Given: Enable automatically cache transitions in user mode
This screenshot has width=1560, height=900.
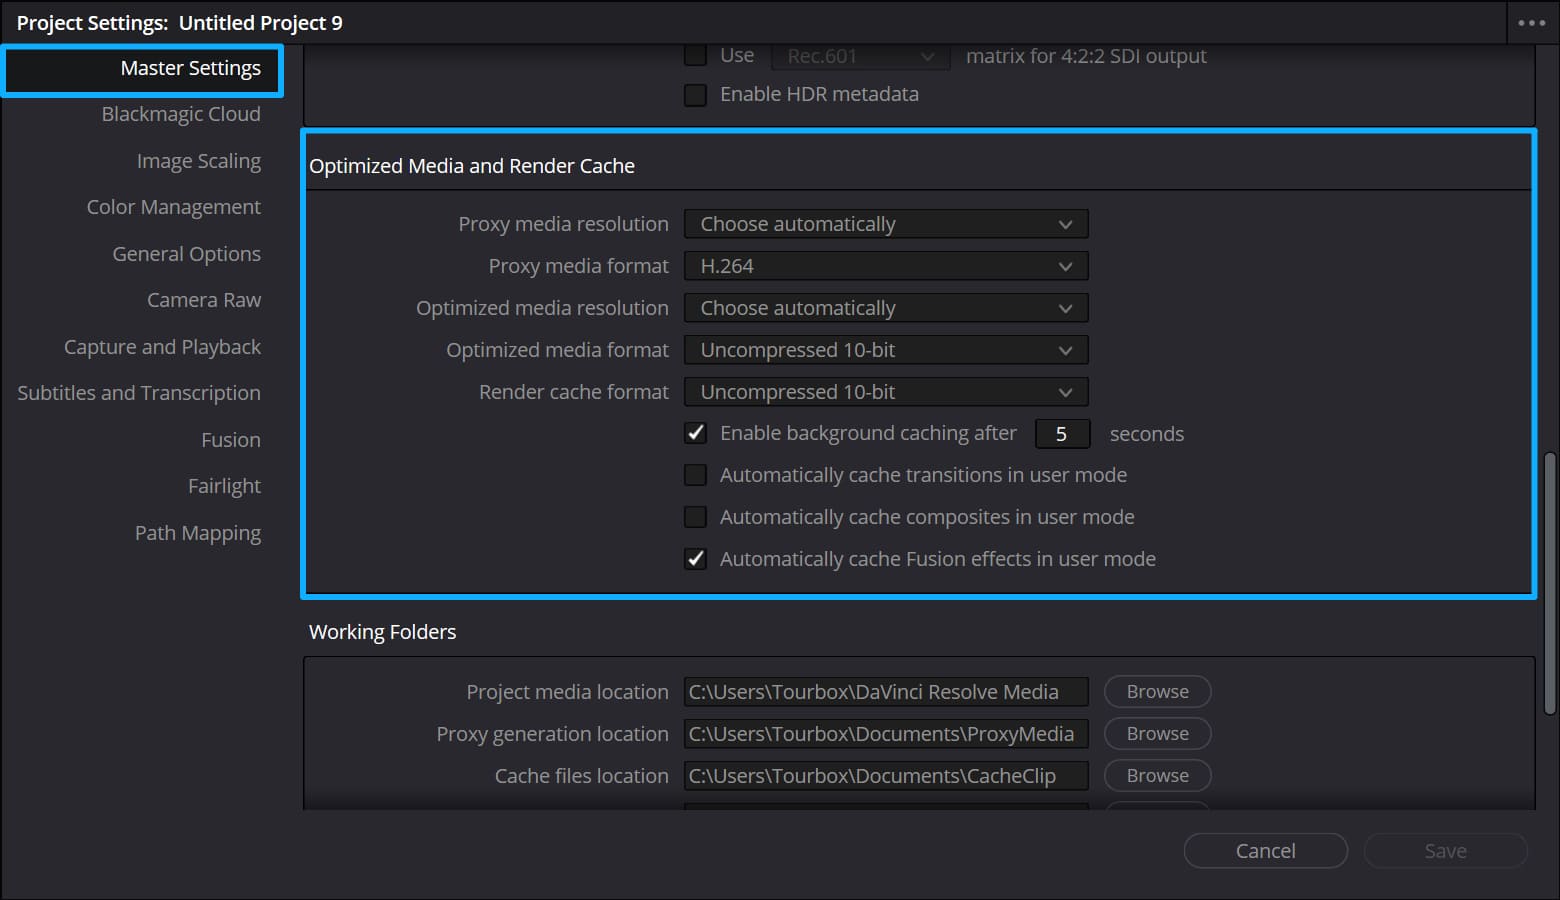Looking at the screenshot, I should pyautogui.click(x=695, y=475).
